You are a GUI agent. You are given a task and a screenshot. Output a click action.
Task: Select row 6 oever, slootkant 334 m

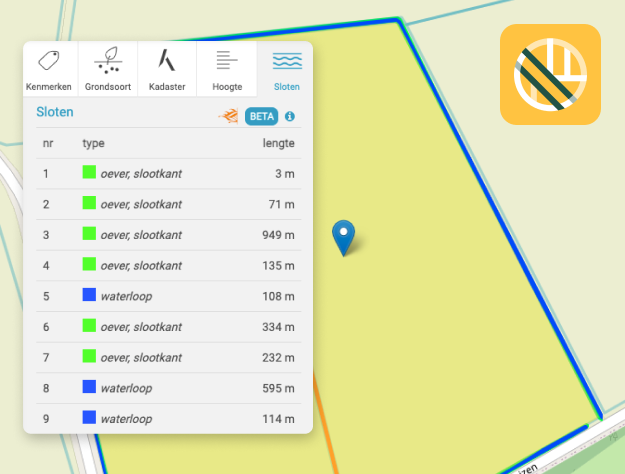coord(168,327)
